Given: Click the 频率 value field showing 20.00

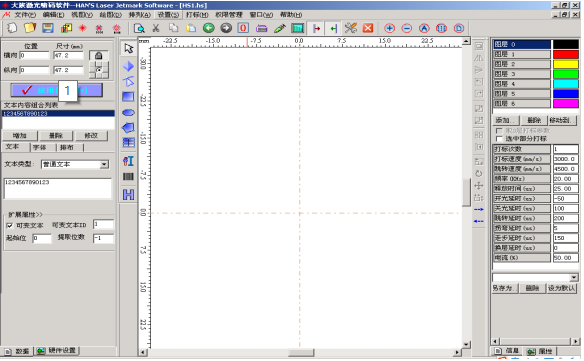Looking at the screenshot, I should click(x=565, y=179).
